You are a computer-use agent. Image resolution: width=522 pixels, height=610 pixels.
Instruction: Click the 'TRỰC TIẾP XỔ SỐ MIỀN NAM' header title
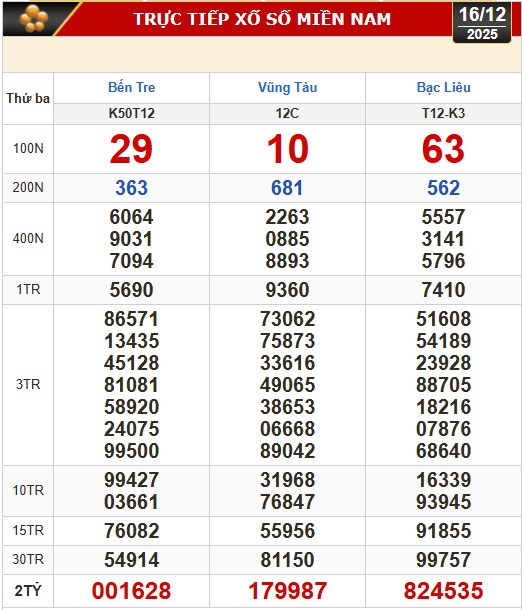262,19
